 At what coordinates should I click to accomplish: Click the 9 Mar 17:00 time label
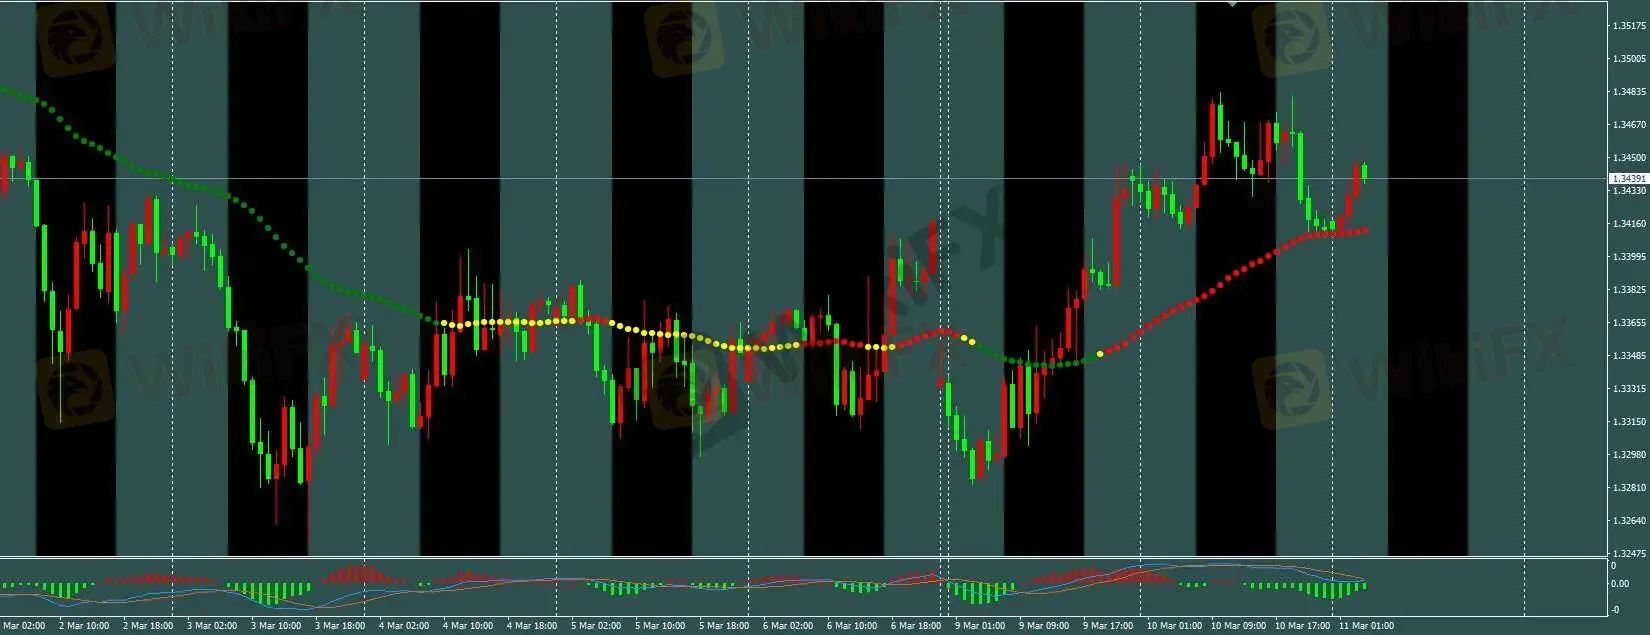[x=1108, y=626]
